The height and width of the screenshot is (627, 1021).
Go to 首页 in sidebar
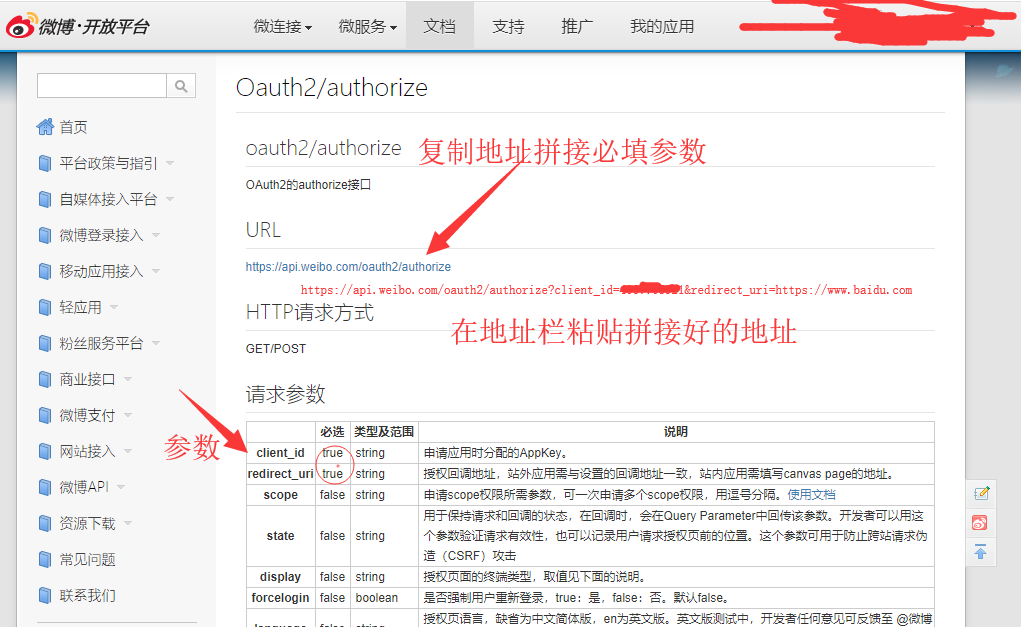[74, 127]
